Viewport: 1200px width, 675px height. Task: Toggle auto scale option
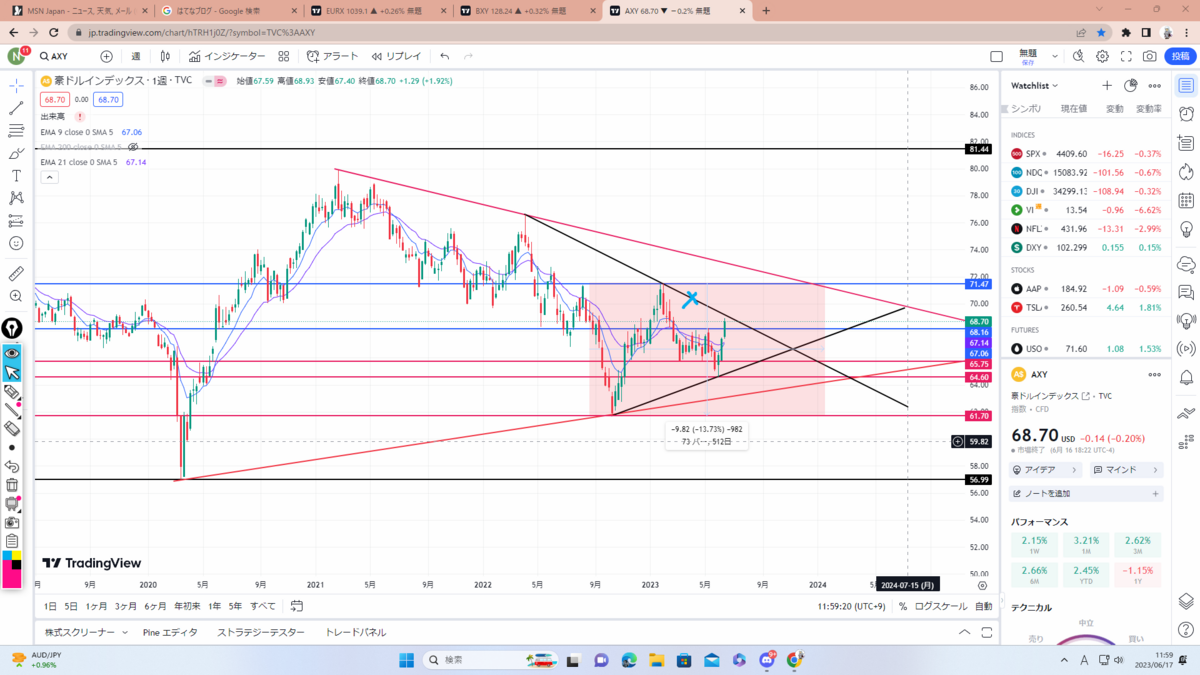tap(984, 606)
